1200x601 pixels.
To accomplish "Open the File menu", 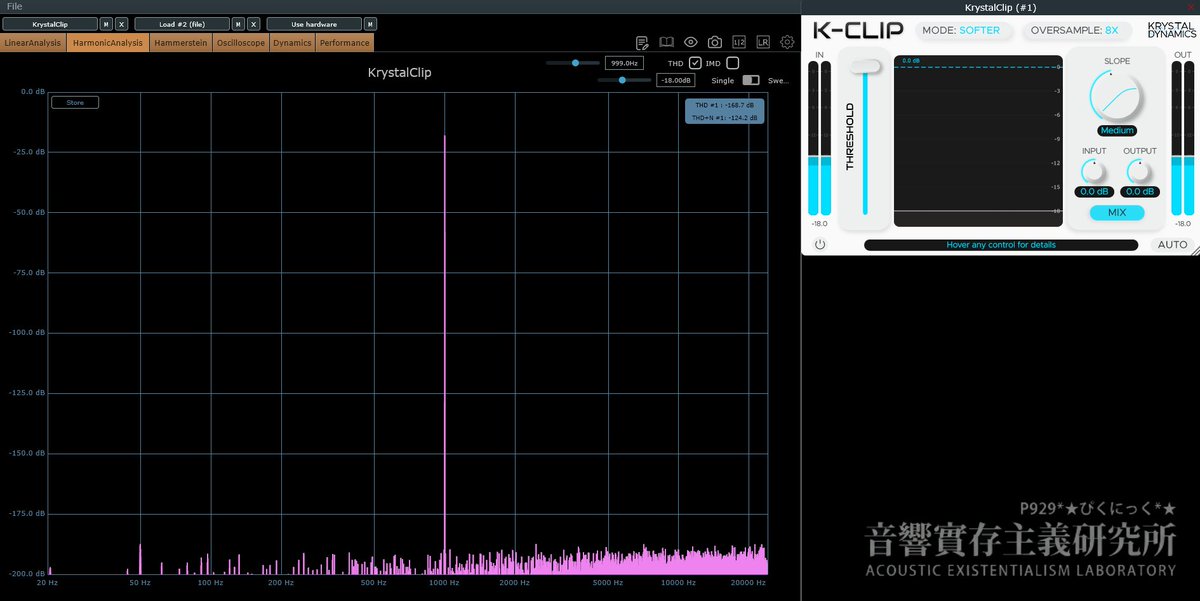I will coord(15,6).
